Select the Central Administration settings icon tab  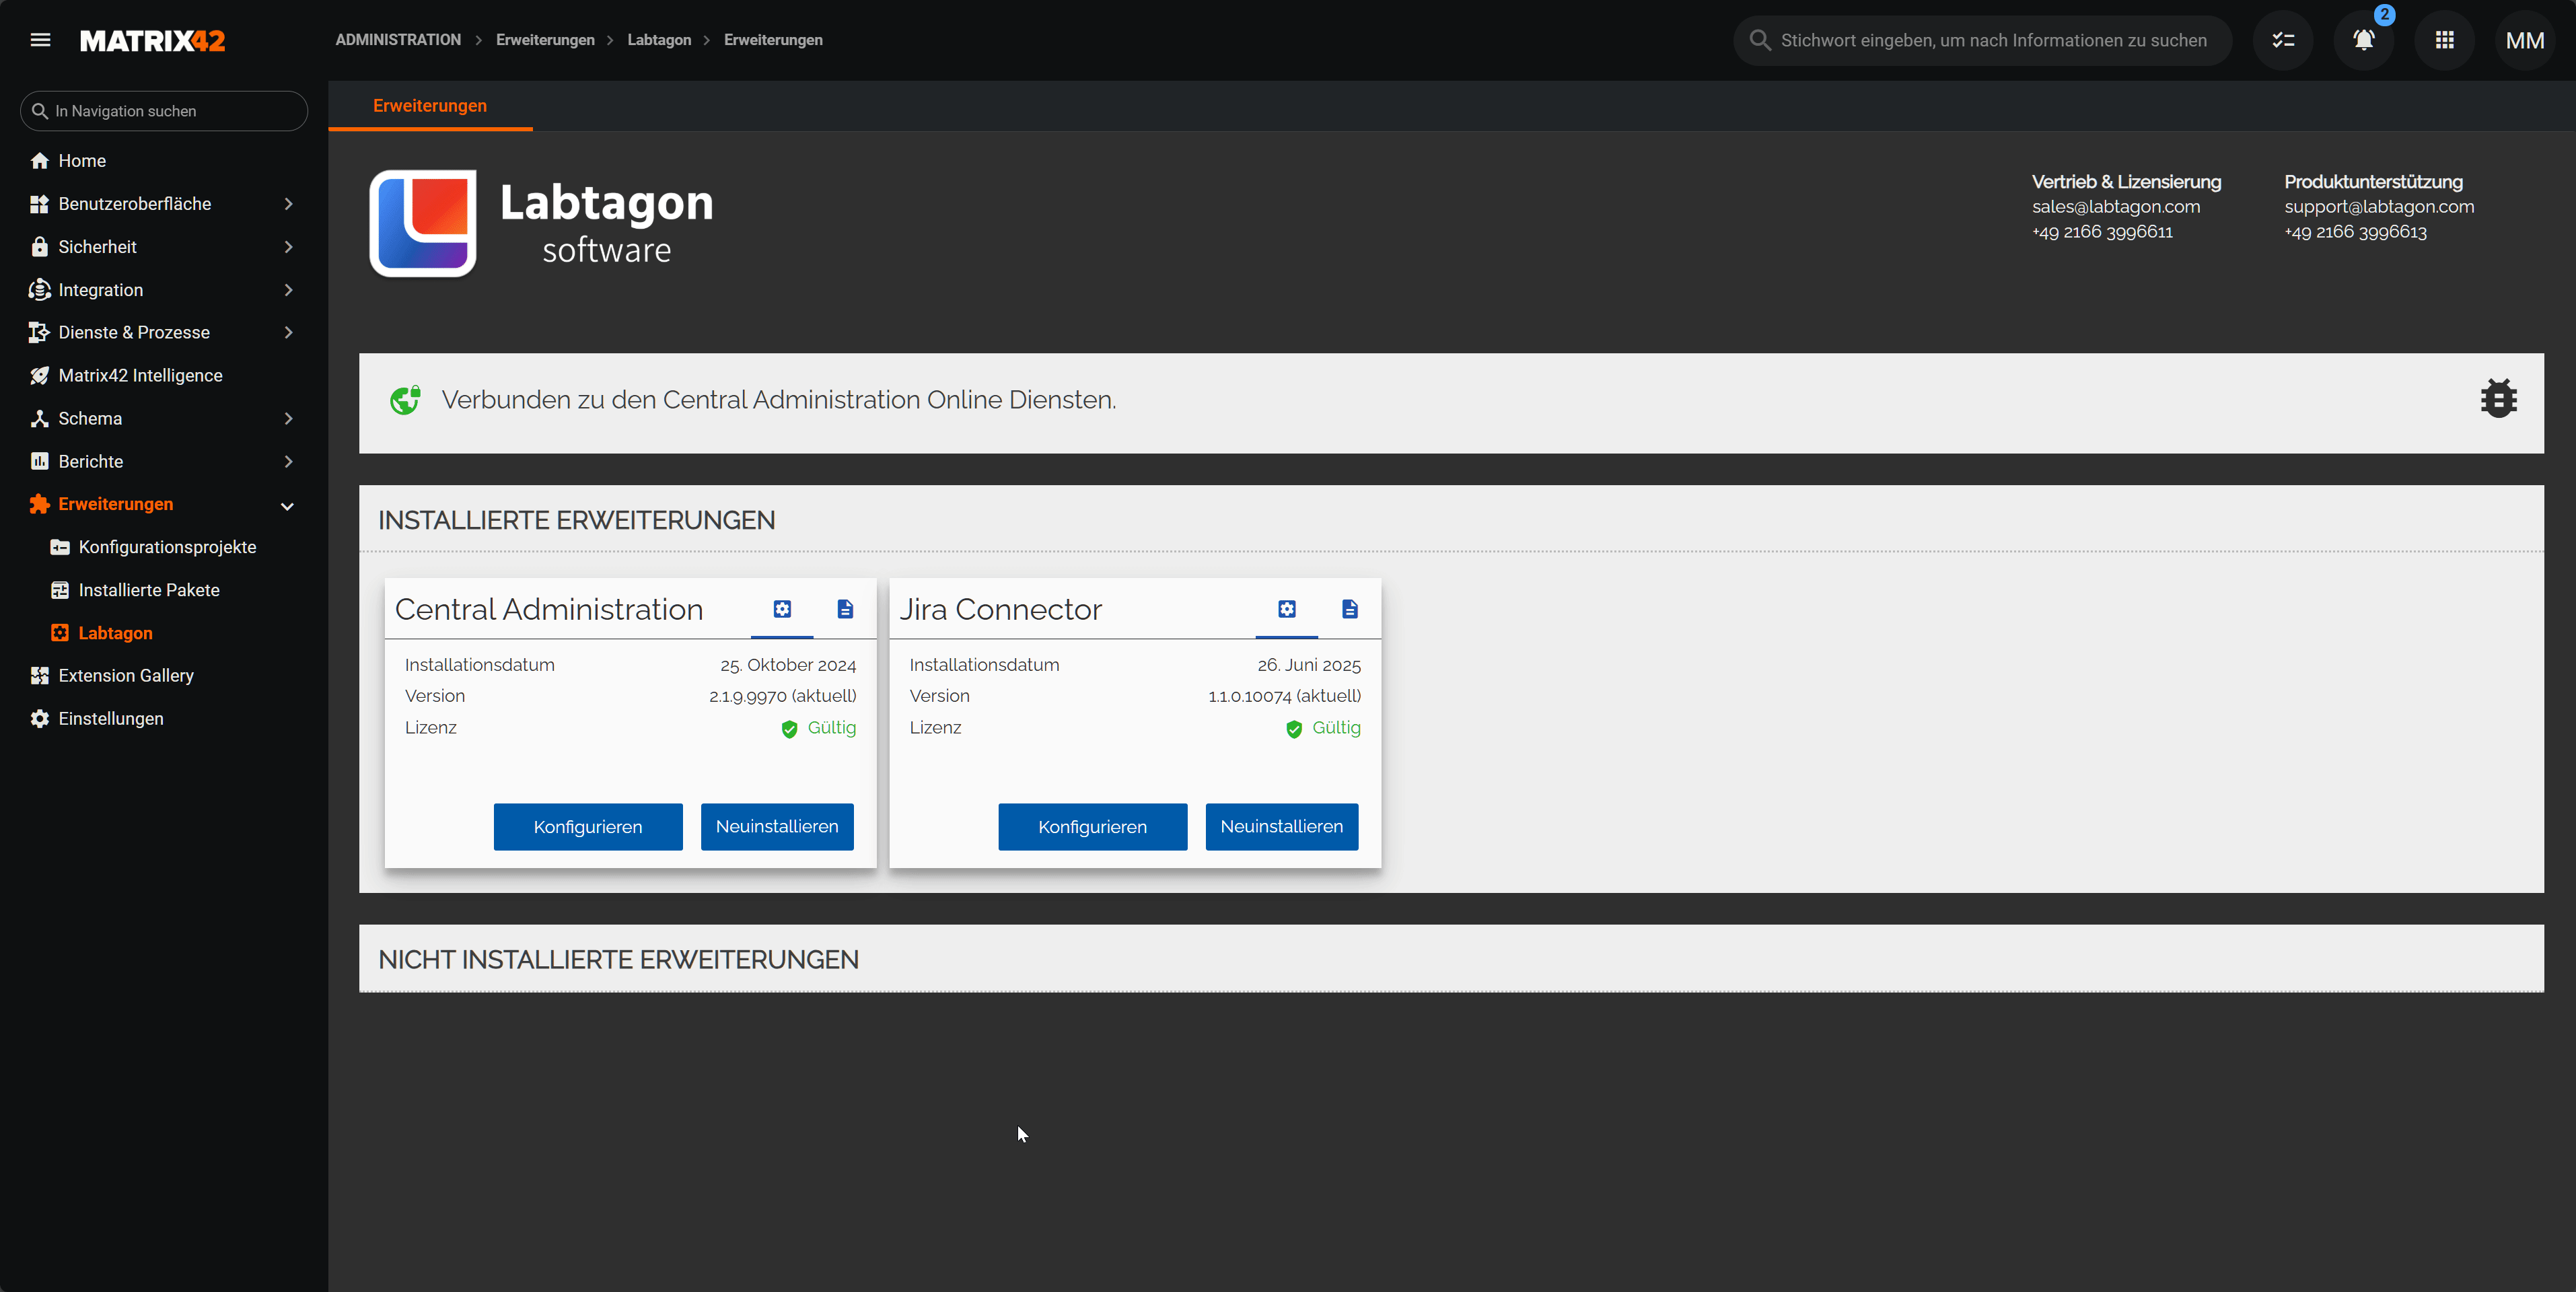coord(782,609)
